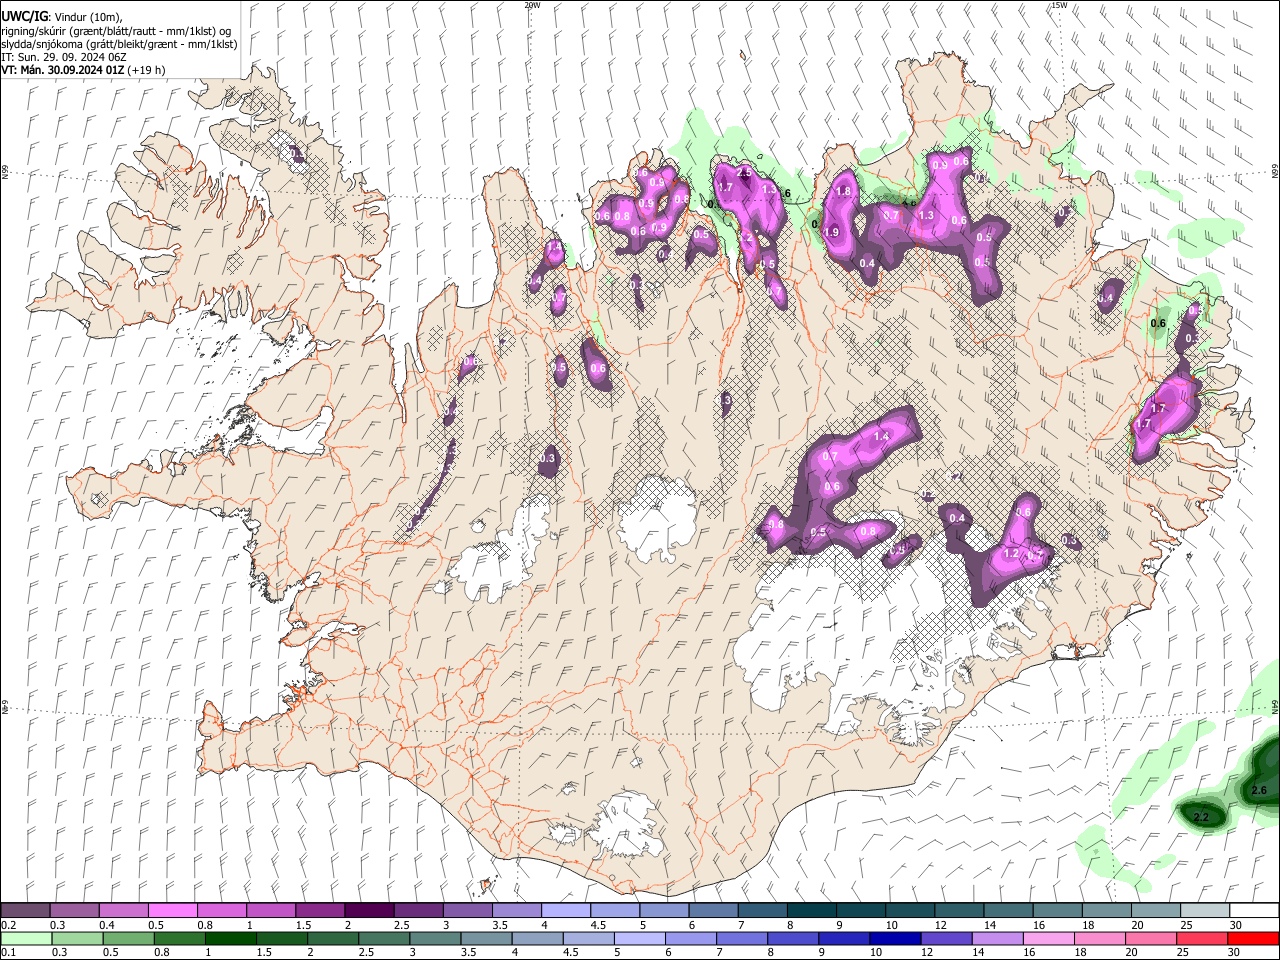The width and height of the screenshot is (1280, 960).
Task: Pick the top-row swatch between 3 and 3.5
Action: [x=468, y=911]
